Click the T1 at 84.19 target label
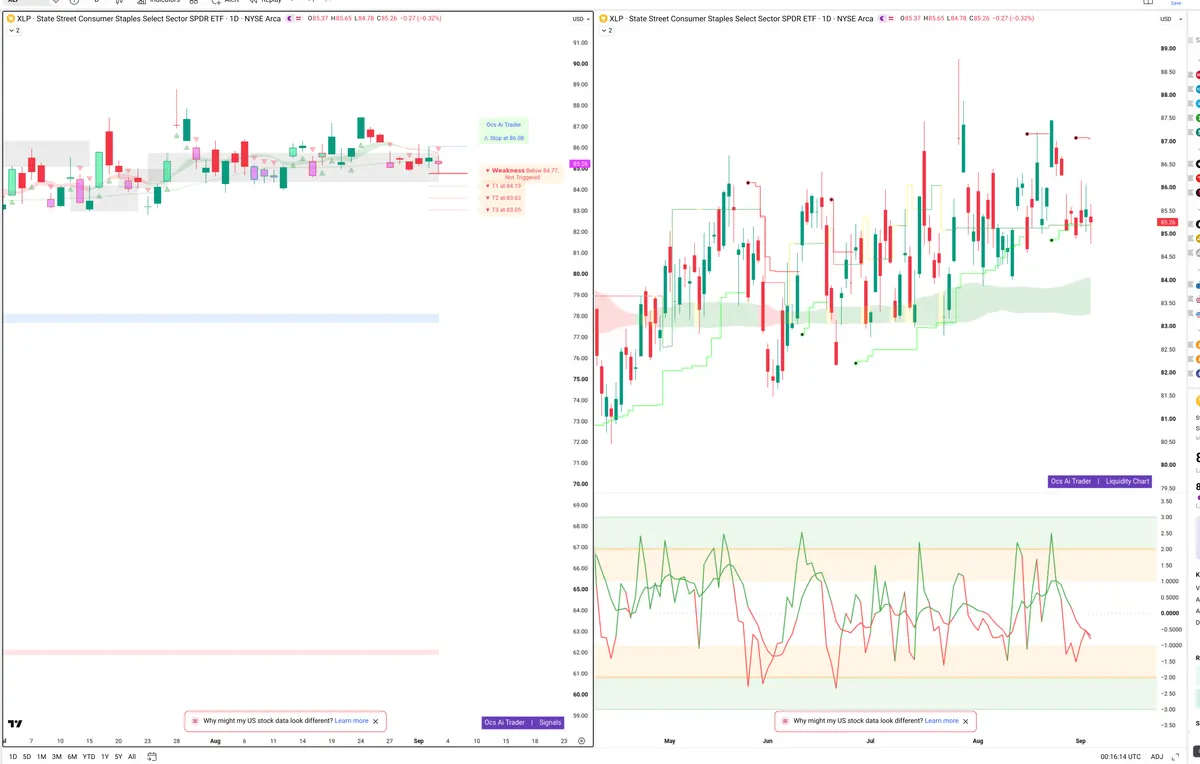Image resolution: width=1200 pixels, height=764 pixels. coord(503,186)
